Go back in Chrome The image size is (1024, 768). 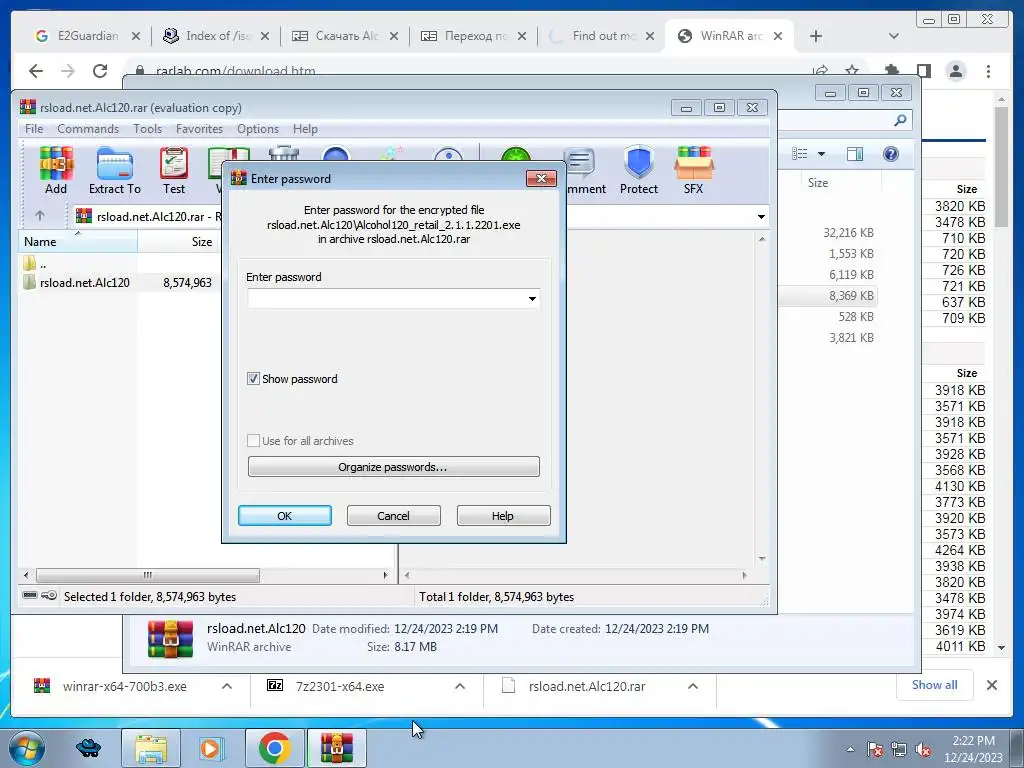tap(36, 71)
